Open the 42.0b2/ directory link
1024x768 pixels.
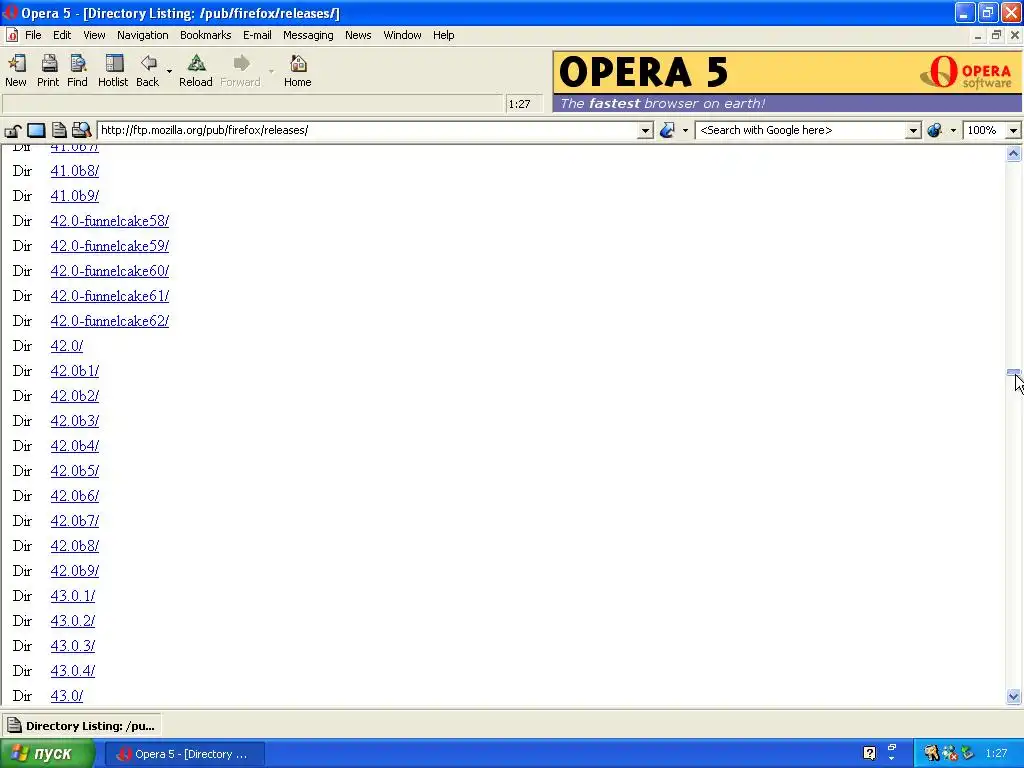coord(75,396)
